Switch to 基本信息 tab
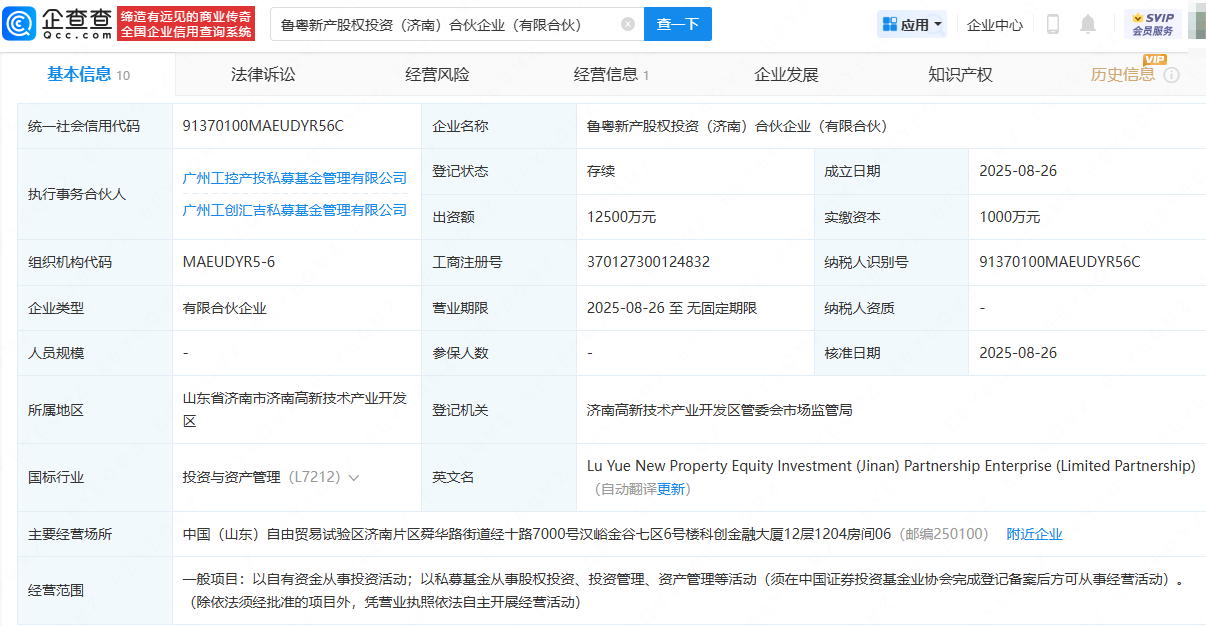 [x=88, y=74]
